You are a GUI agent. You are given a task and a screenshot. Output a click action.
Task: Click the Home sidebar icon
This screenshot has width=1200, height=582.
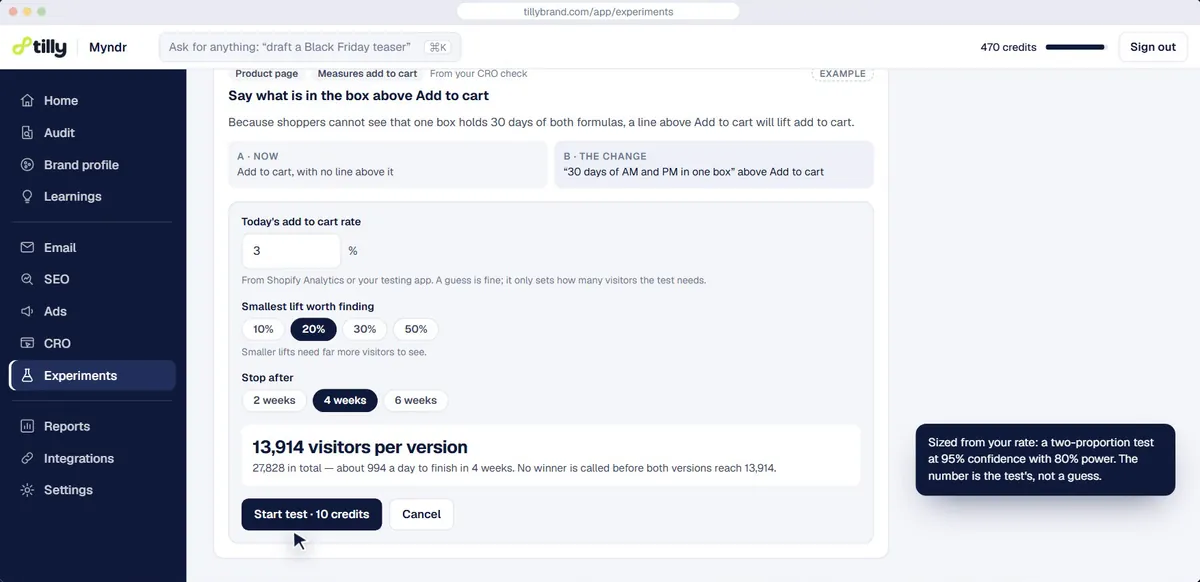coord(27,101)
